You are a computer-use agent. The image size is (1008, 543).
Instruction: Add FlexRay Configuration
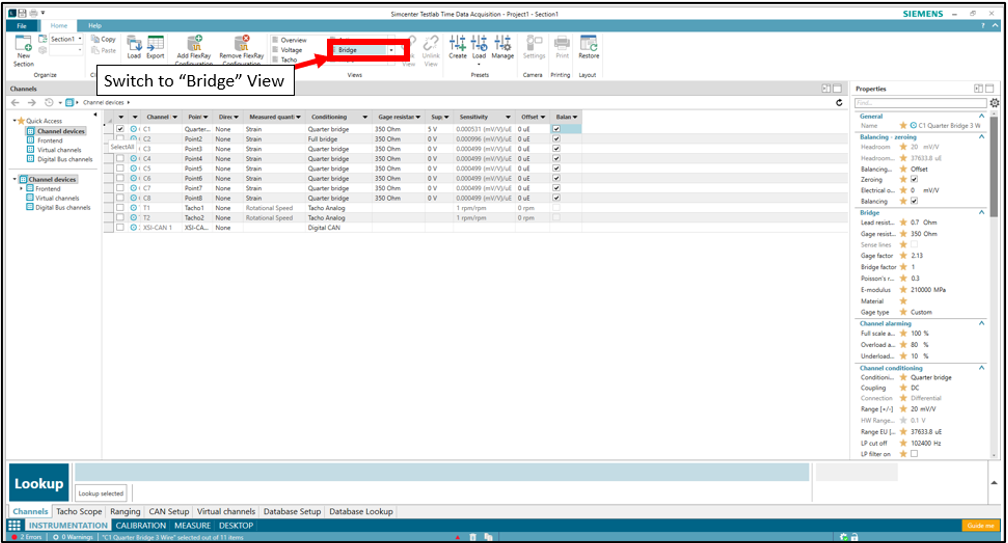point(194,50)
